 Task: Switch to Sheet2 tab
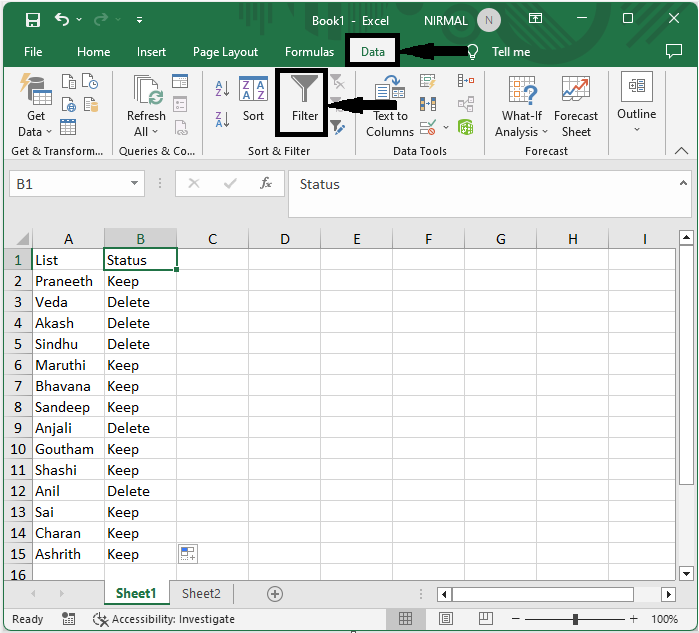click(x=201, y=593)
